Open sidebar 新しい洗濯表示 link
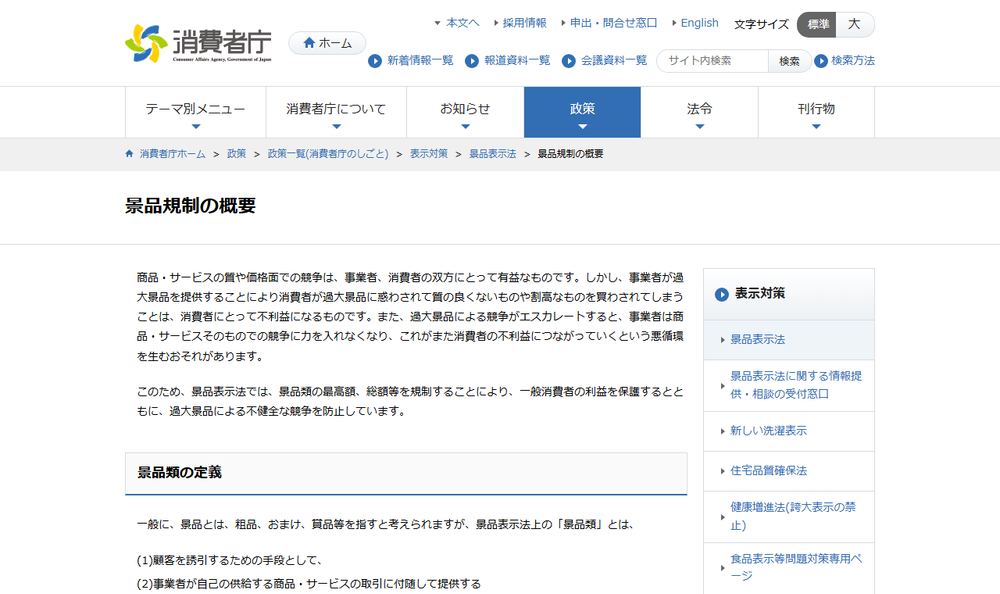Image resolution: width=1000 pixels, height=594 pixels. [768, 431]
